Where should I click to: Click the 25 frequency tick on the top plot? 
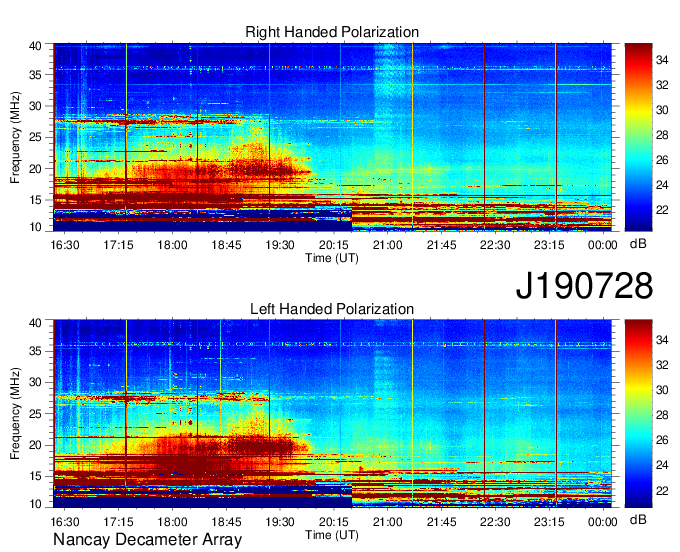click(35, 137)
